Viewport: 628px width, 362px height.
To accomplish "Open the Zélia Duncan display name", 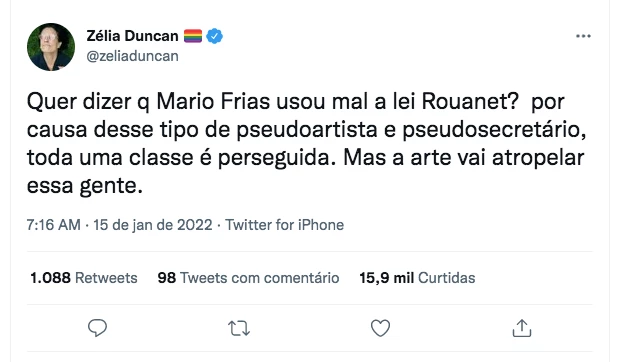I will click(x=132, y=36).
